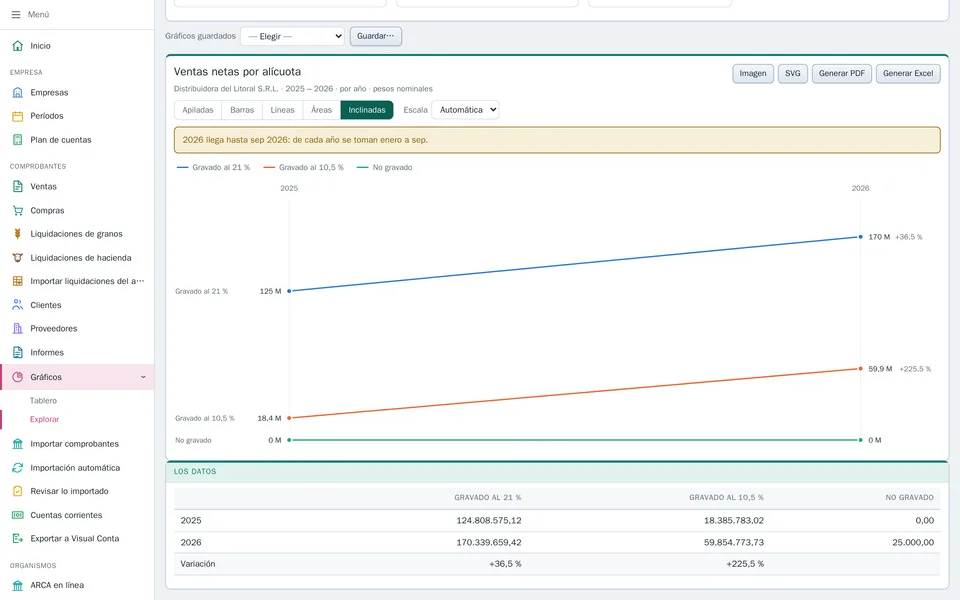960x600 pixels.
Task: Open the Explorar submenu link
Action: coord(45,419)
